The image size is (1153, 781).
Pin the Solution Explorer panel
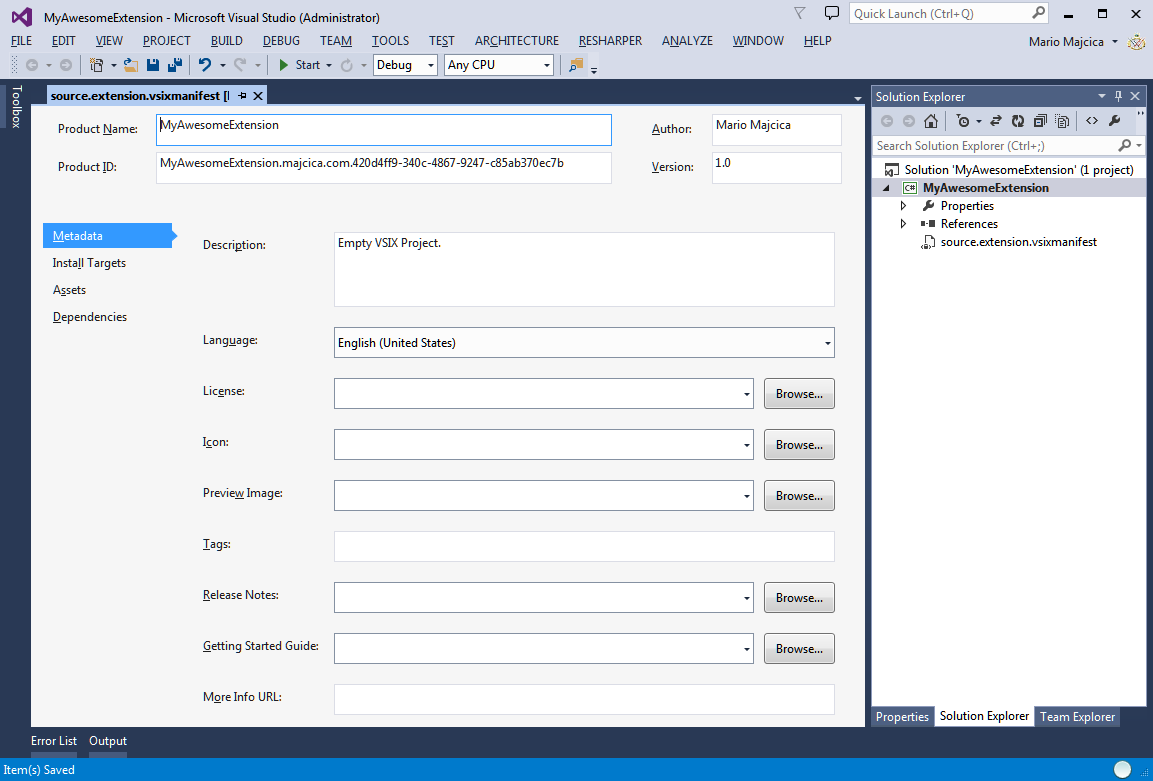coord(1118,96)
